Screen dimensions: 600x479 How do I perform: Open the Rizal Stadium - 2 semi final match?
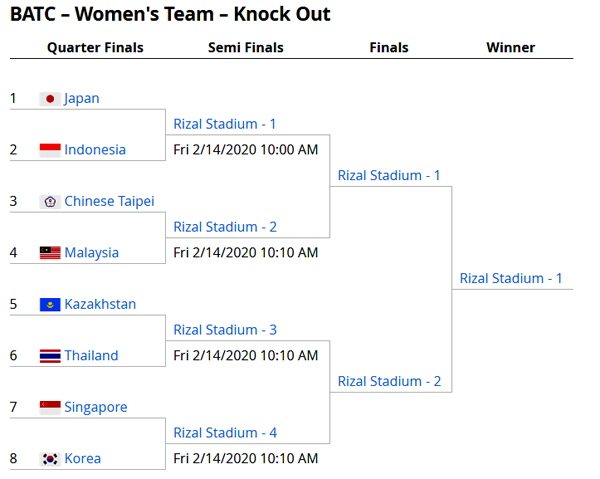[x=389, y=381]
